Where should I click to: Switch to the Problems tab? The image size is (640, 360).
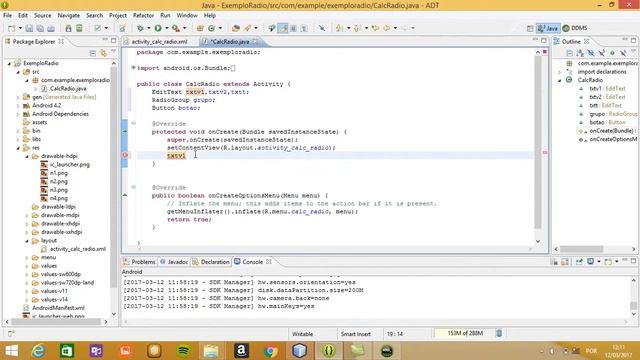pos(139,262)
